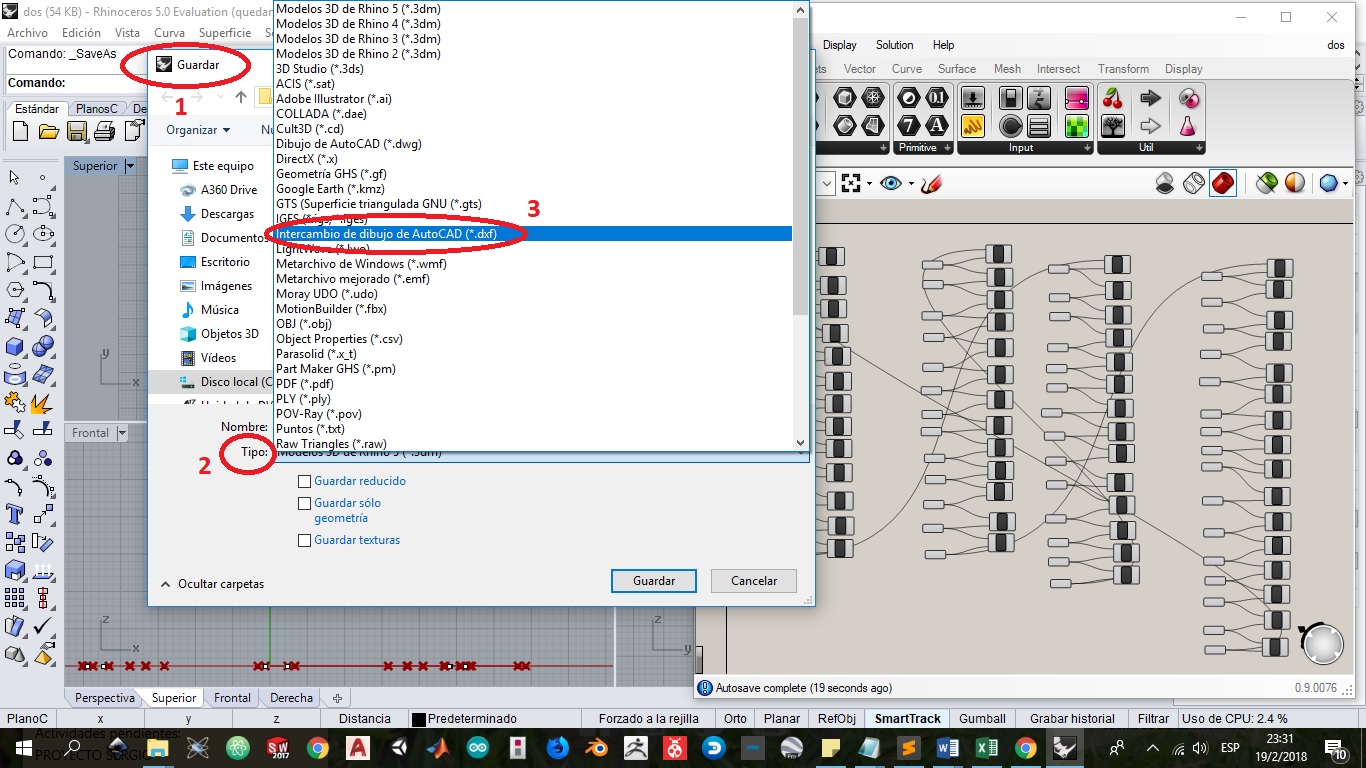
Task: Select Intercambio de dibujo de AutoCAD (*.dxf)
Action: pos(532,234)
